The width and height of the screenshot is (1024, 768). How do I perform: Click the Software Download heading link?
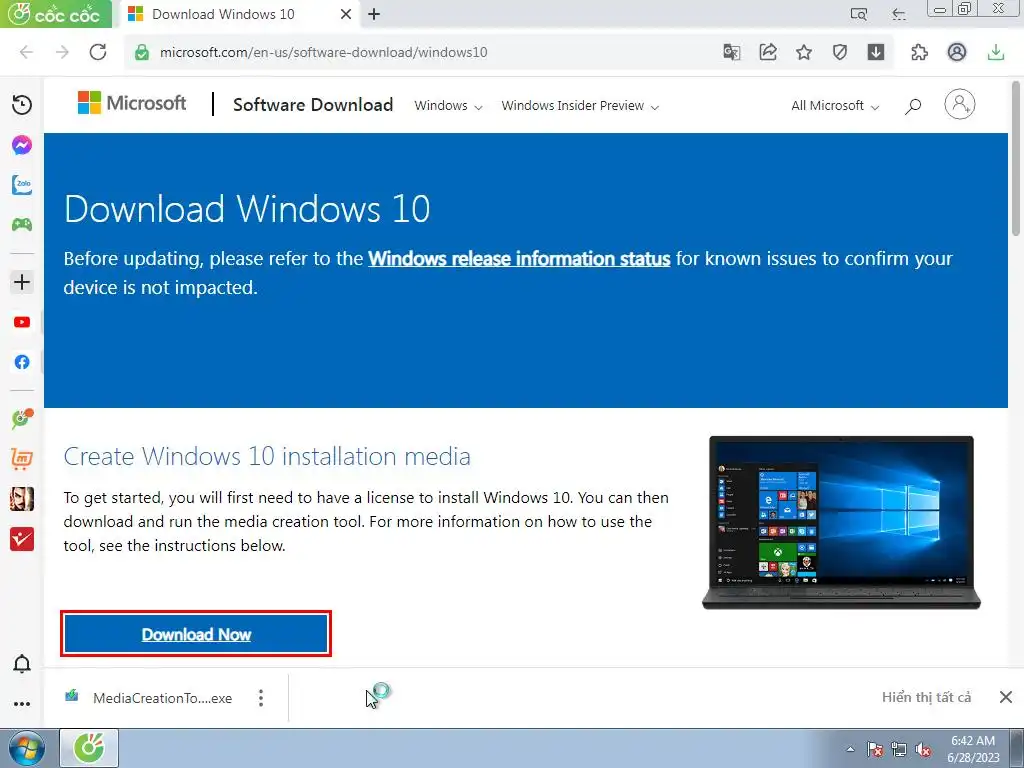(x=313, y=104)
